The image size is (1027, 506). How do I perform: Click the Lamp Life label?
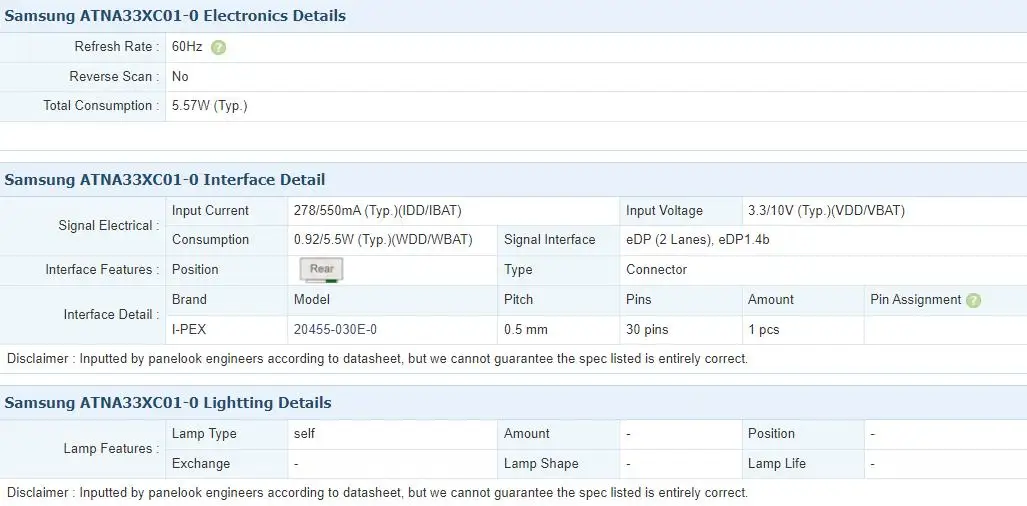coord(777,463)
